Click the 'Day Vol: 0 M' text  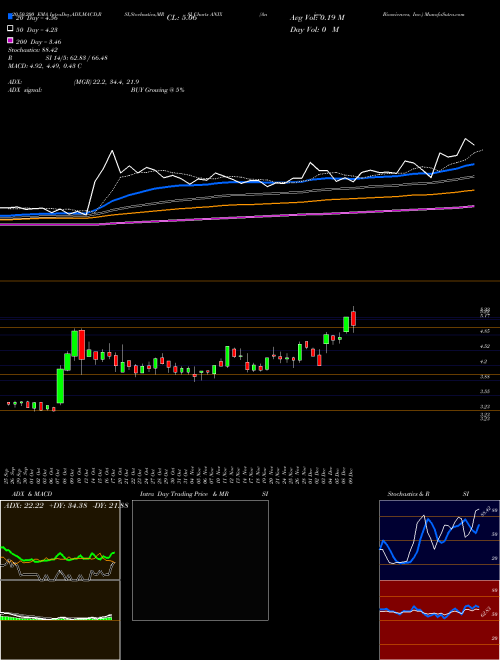pos(314,29)
